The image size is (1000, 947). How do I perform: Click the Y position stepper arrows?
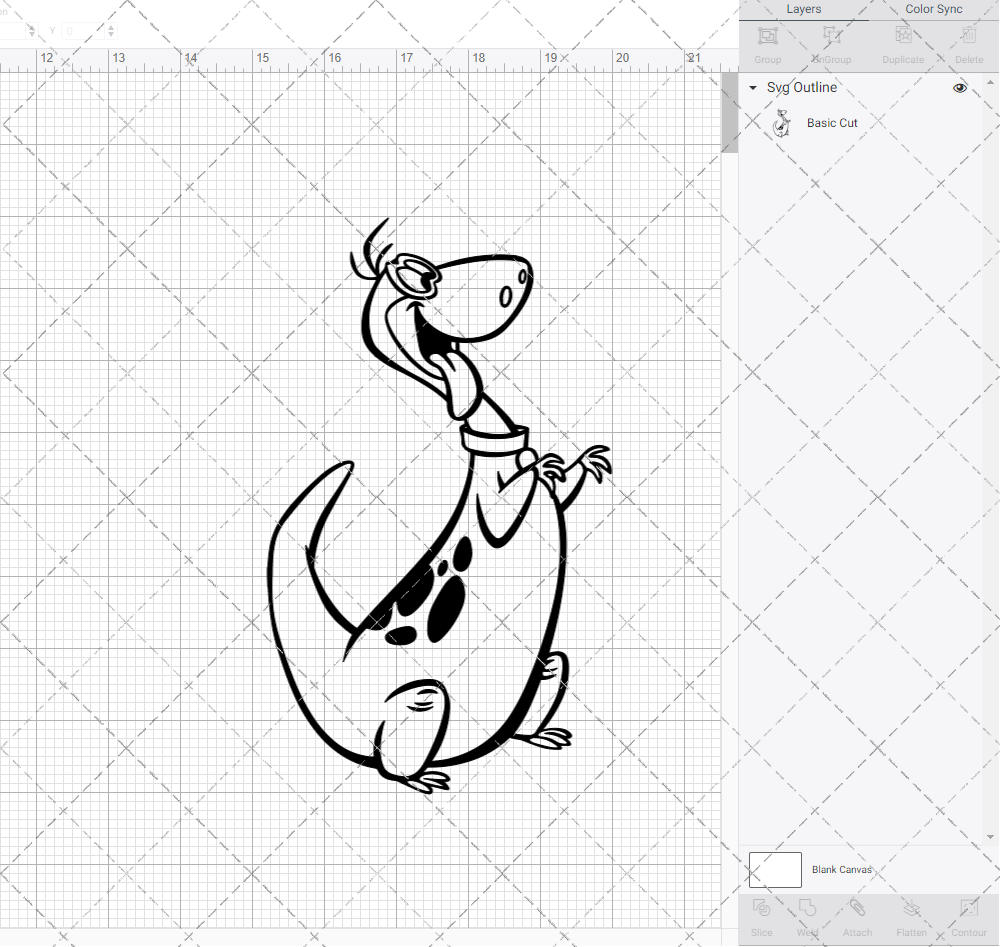click(x=111, y=31)
